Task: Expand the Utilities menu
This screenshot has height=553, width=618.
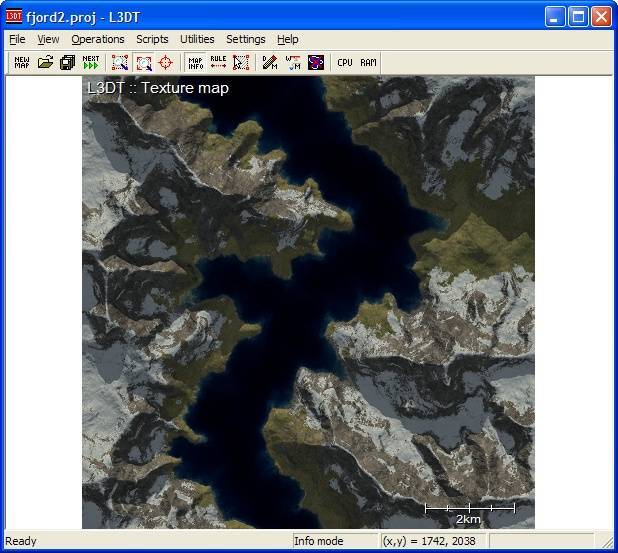Action: coord(197,39)
